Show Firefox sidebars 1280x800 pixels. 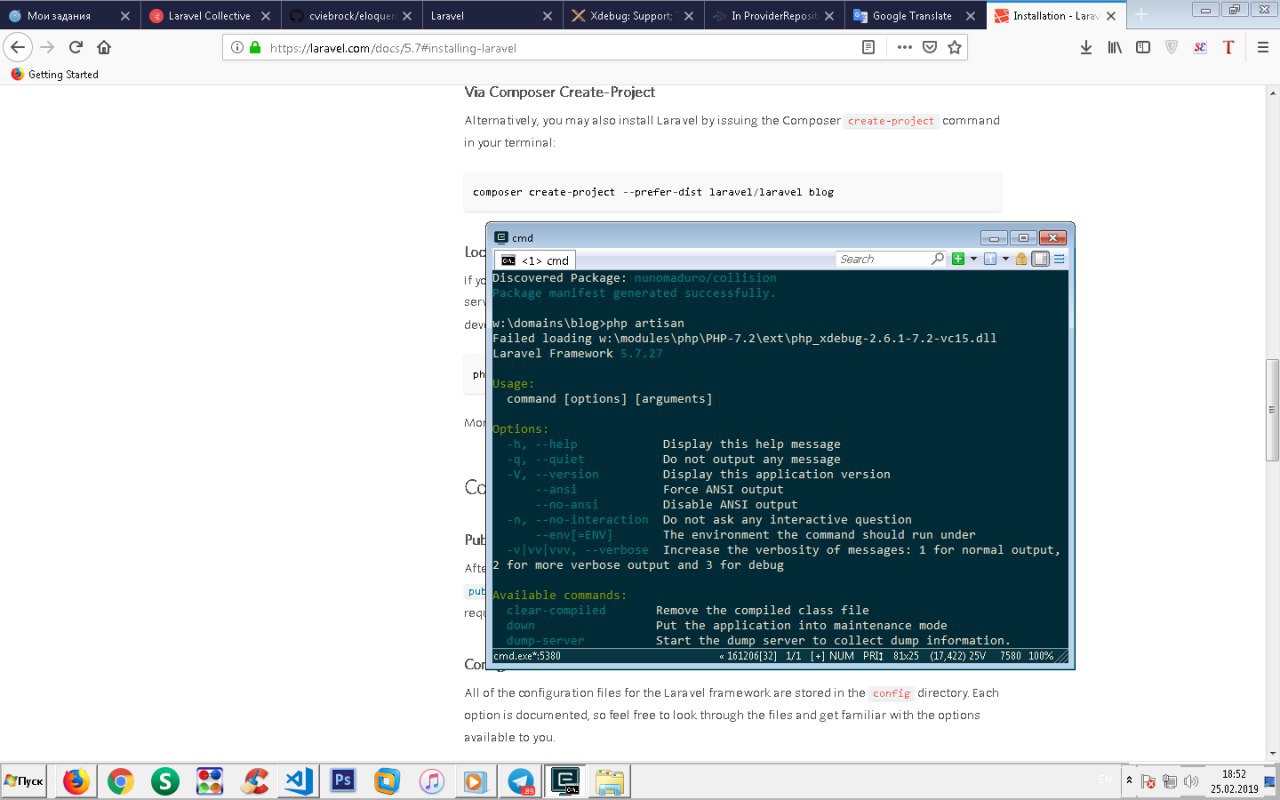coord(1143,47)
